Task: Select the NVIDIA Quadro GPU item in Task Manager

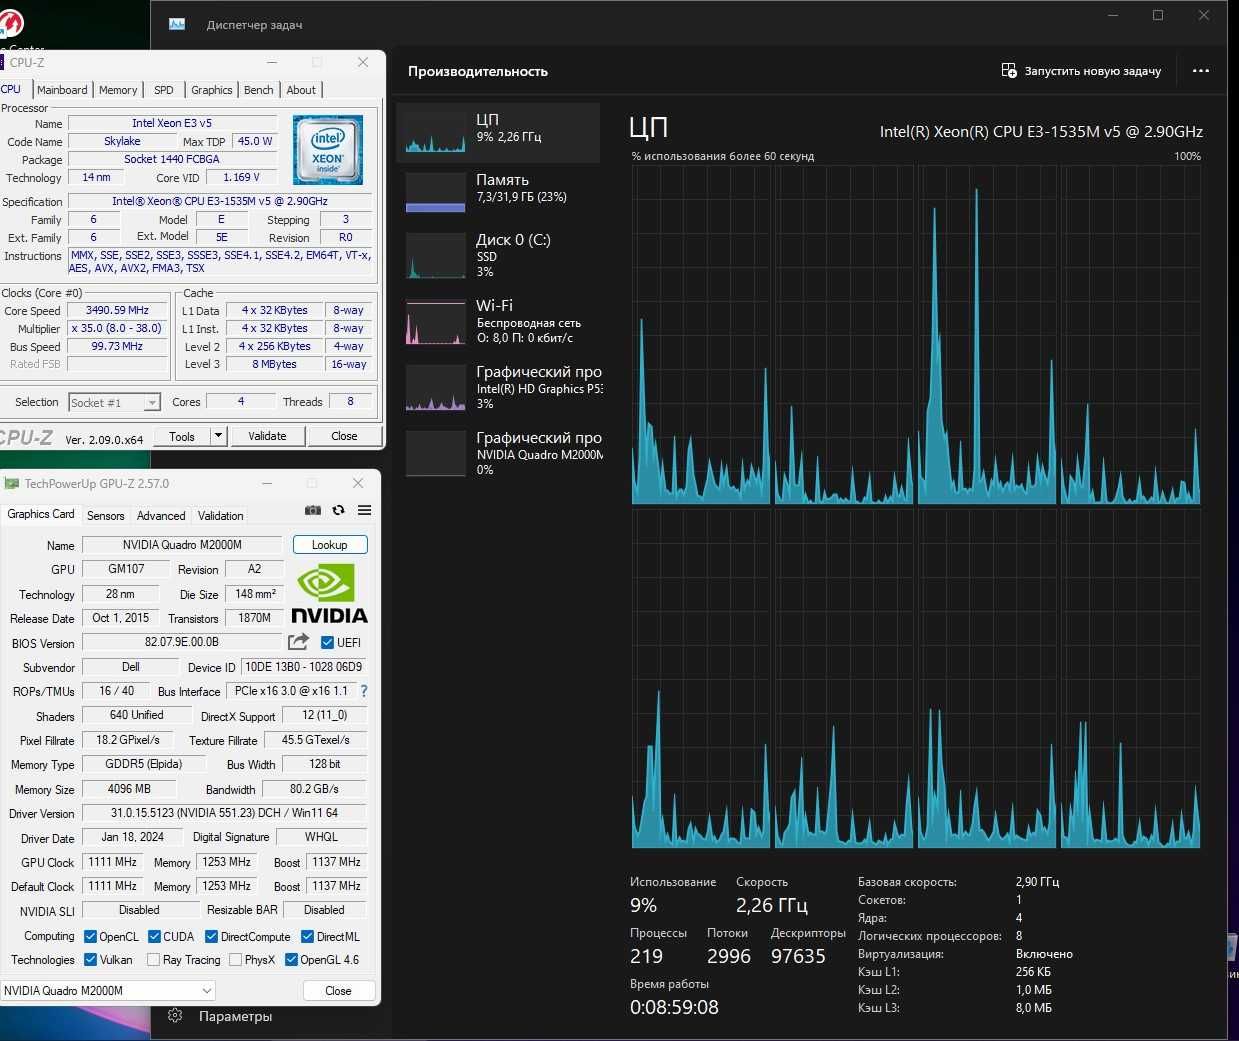Action: click(x=498, y=453)
